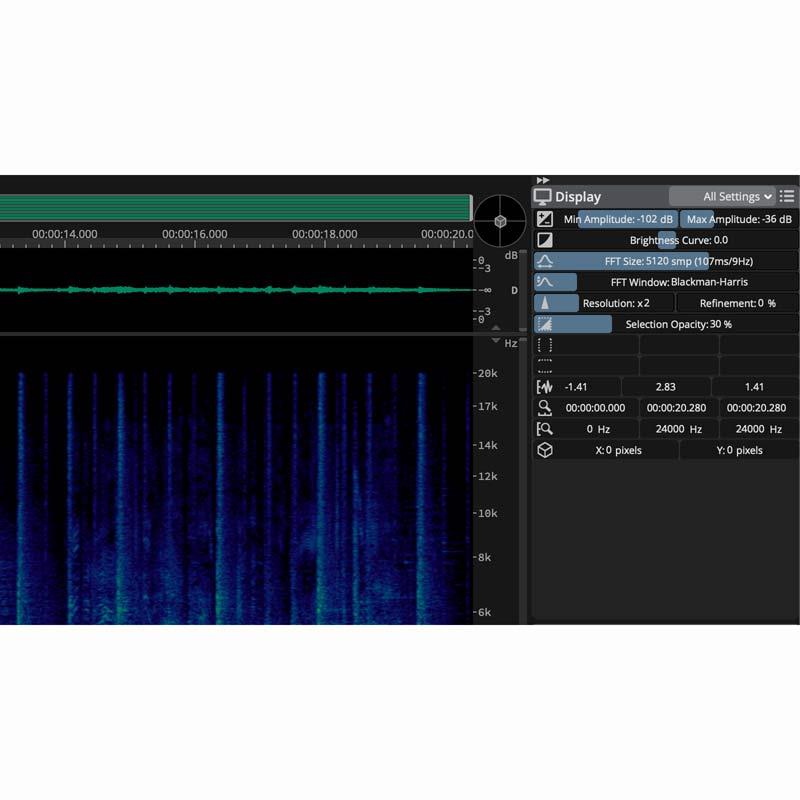Click the frequency zoom magnifier icon
This screenshot has height=800, width=800.
click(x=545, y=429)
